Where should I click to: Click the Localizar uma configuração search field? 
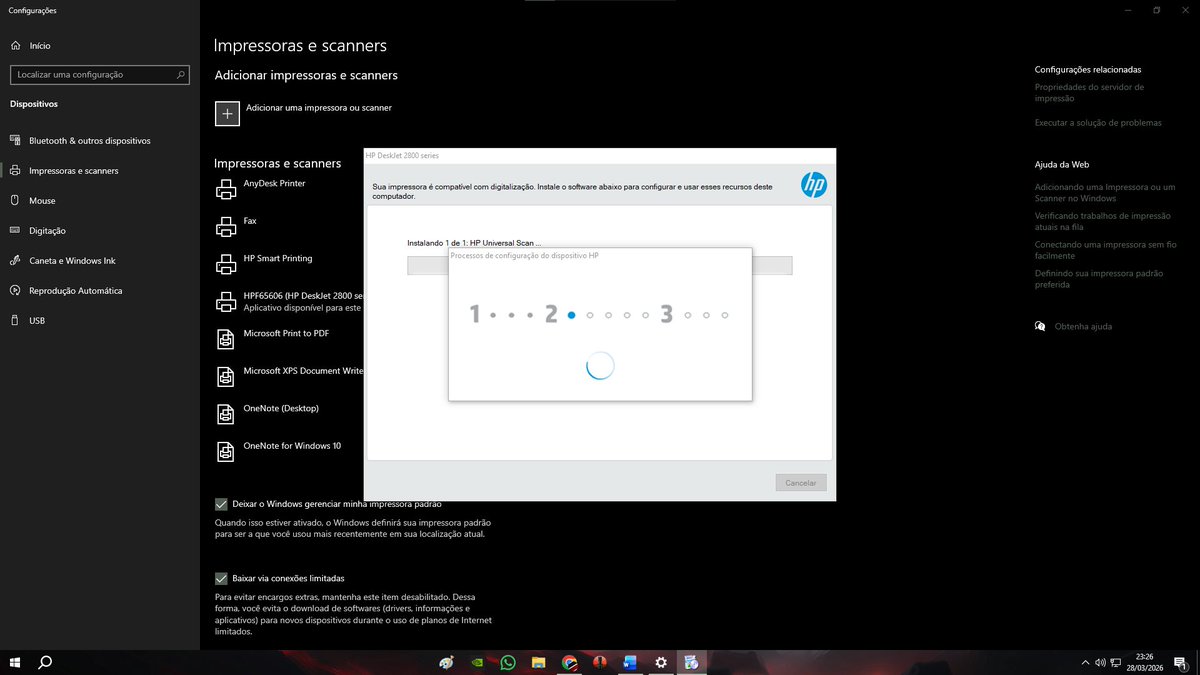click(99, 75)
